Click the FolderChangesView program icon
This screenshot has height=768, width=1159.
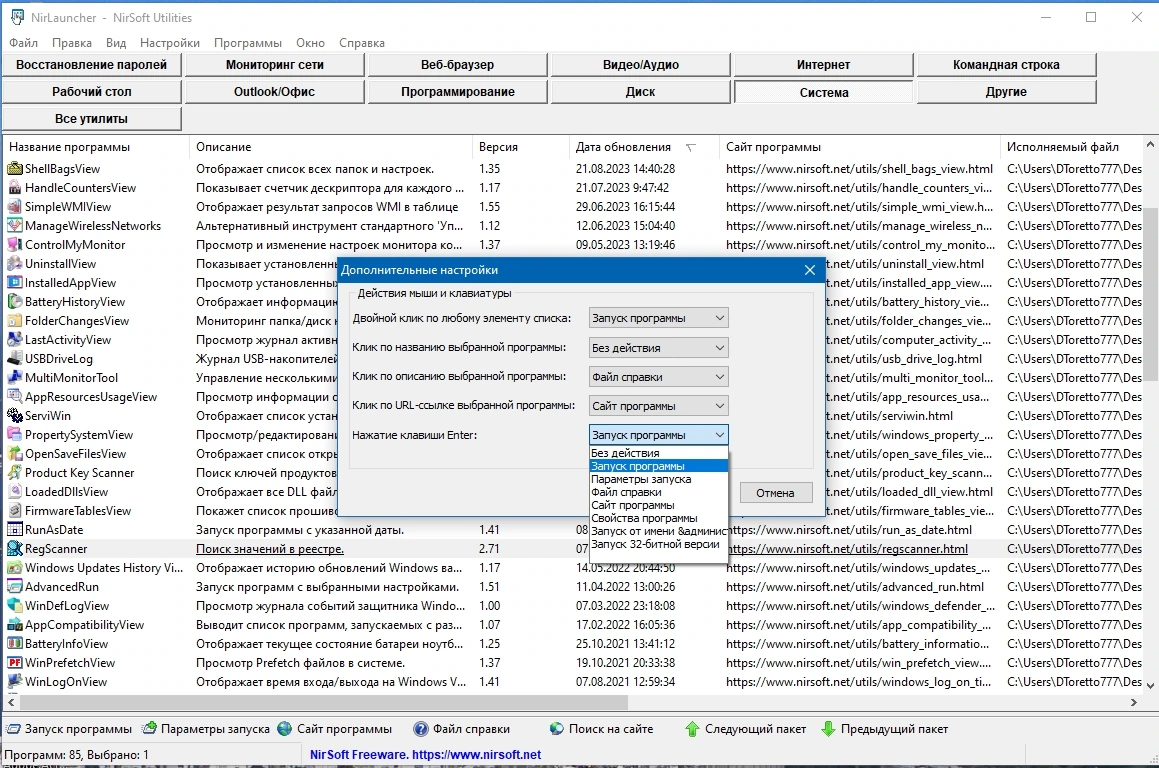pos(15,321)
